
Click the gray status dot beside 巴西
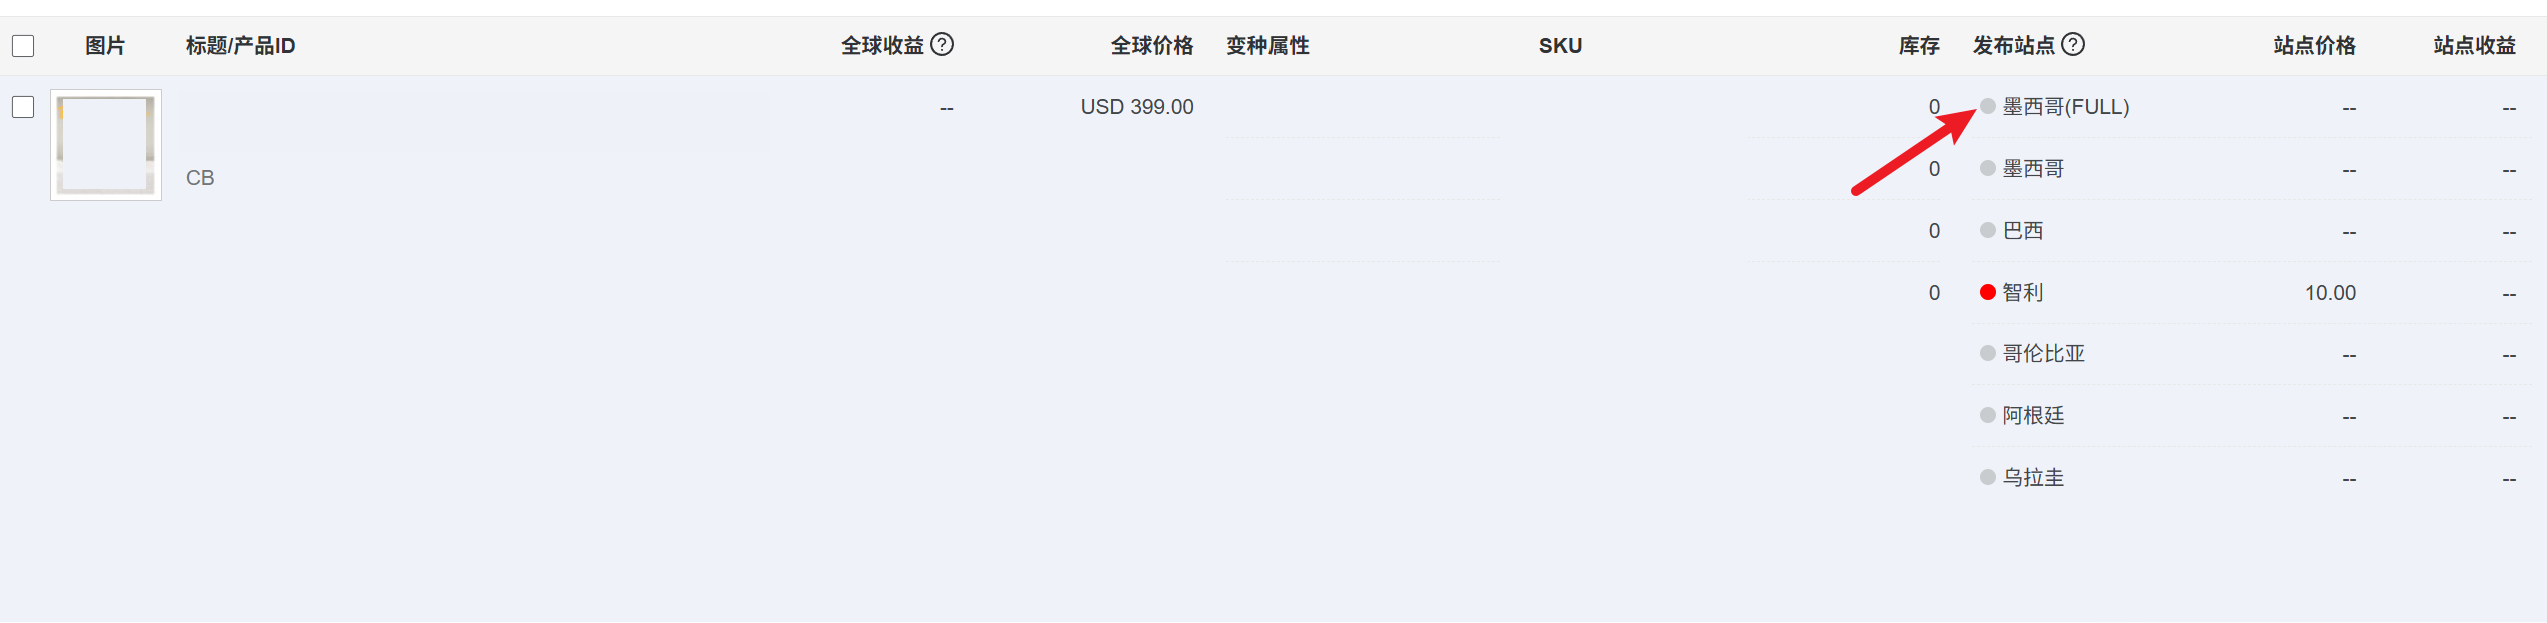(1988, 230)
